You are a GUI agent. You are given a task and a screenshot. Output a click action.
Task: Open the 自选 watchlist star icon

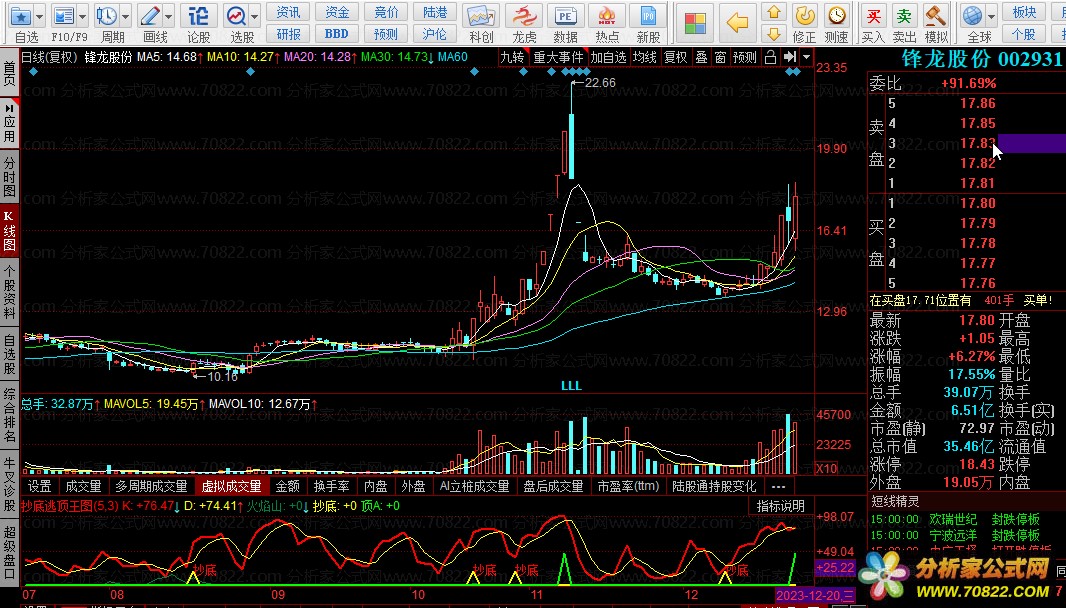pos(21,16)
